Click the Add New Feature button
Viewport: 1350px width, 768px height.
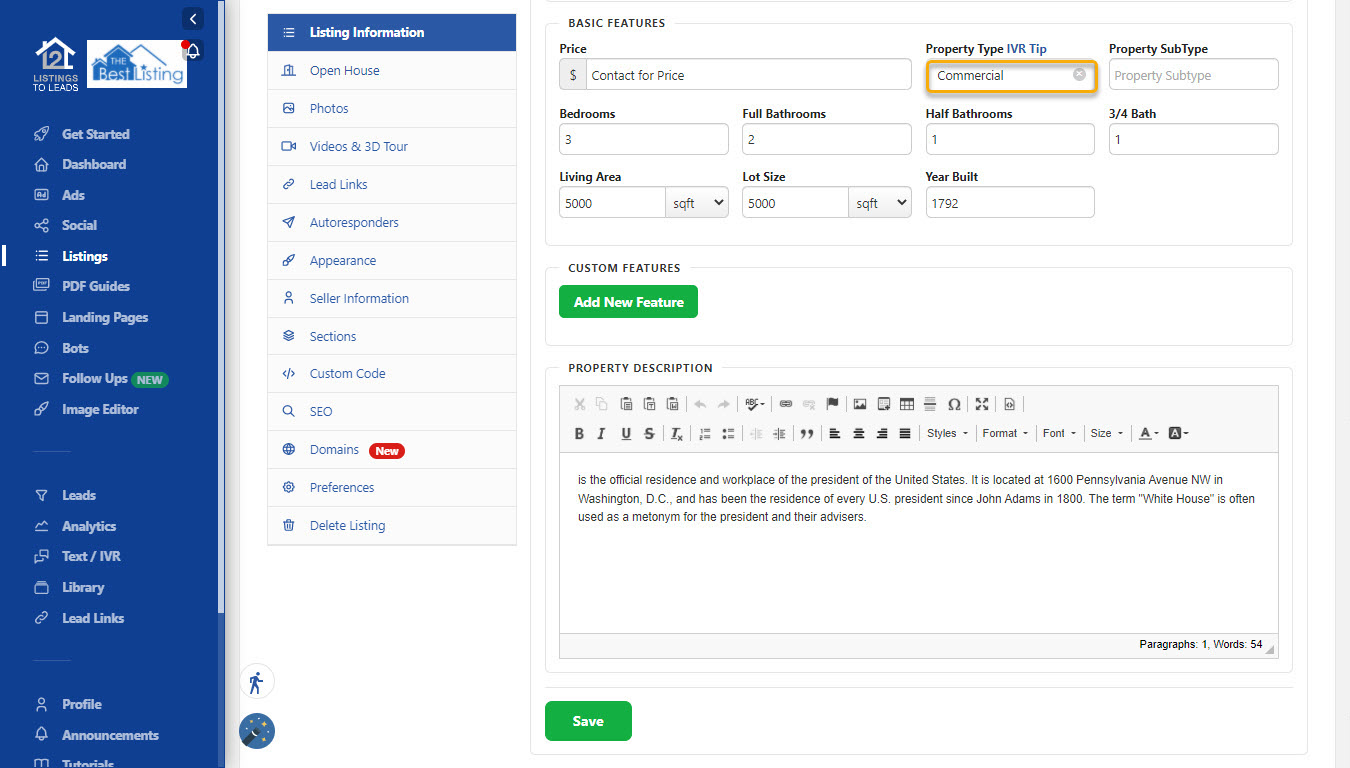click(628, 302)
